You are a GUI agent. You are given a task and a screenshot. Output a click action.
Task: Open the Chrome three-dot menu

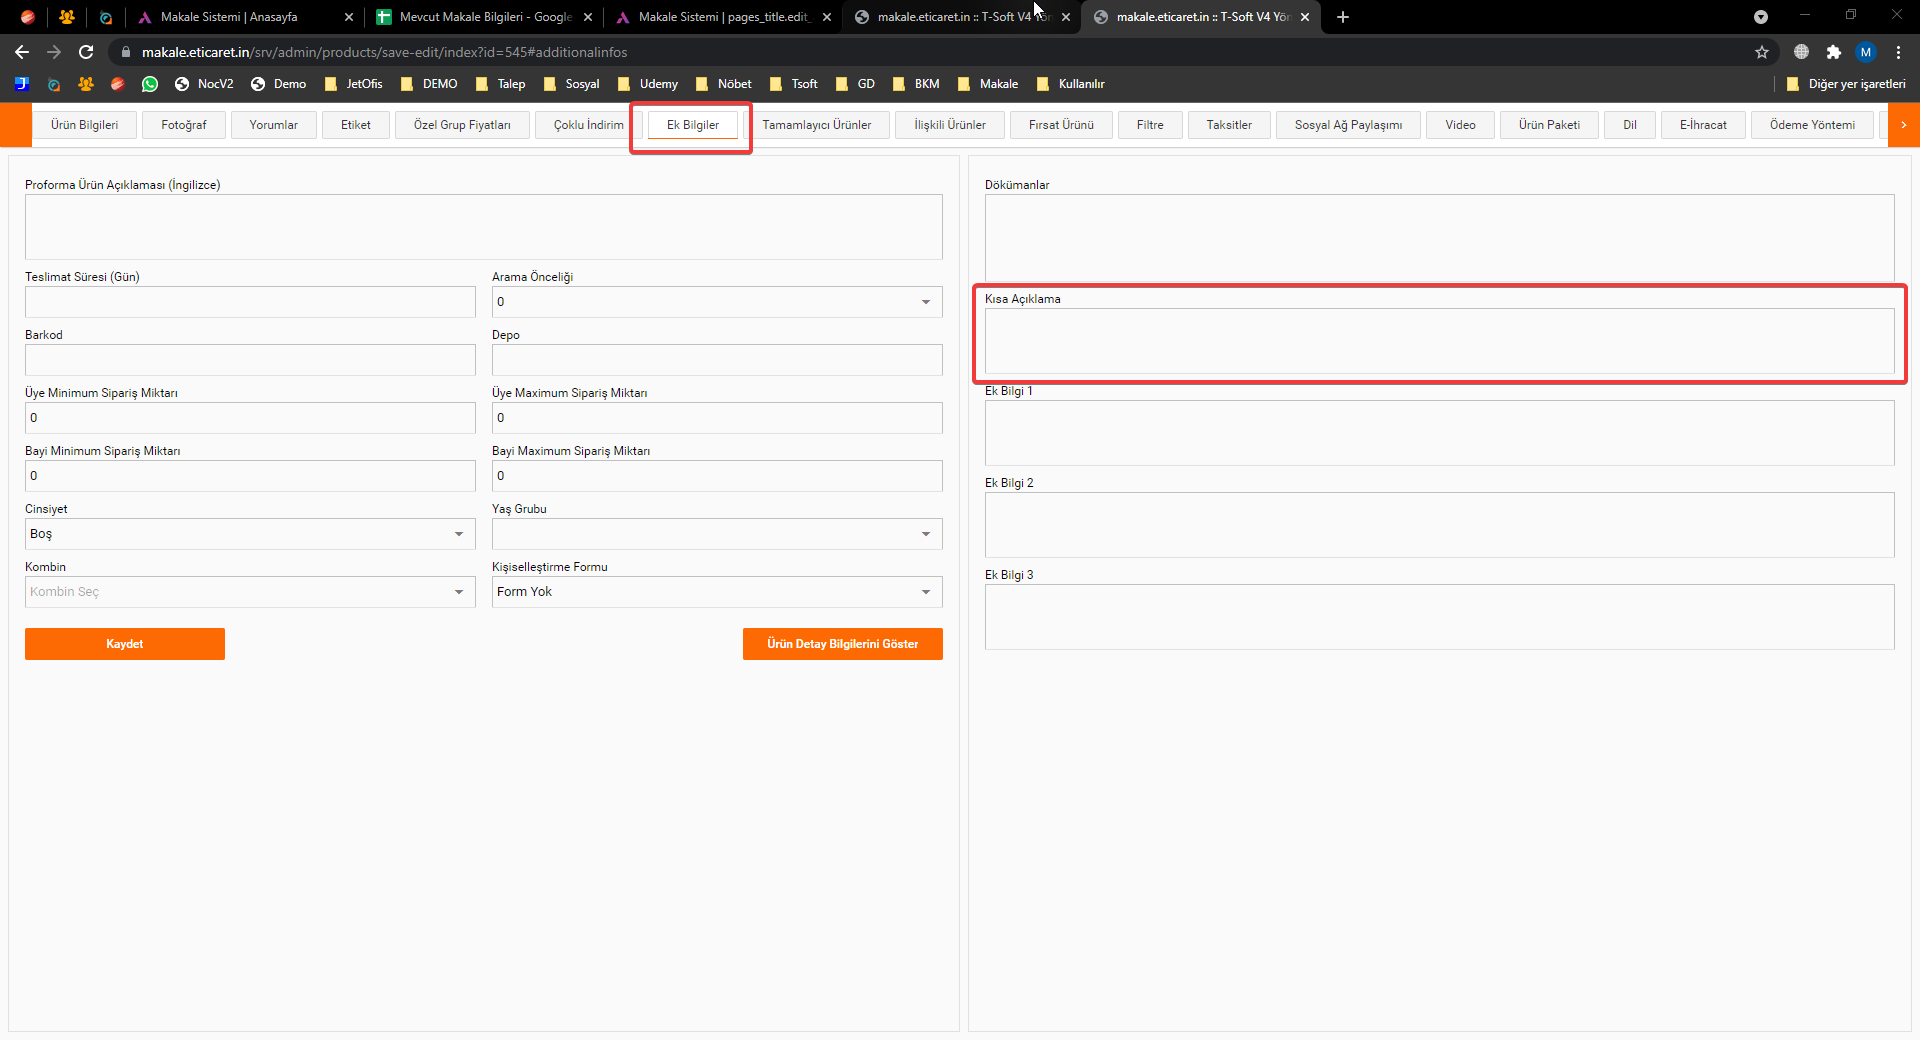point(1898,52)
